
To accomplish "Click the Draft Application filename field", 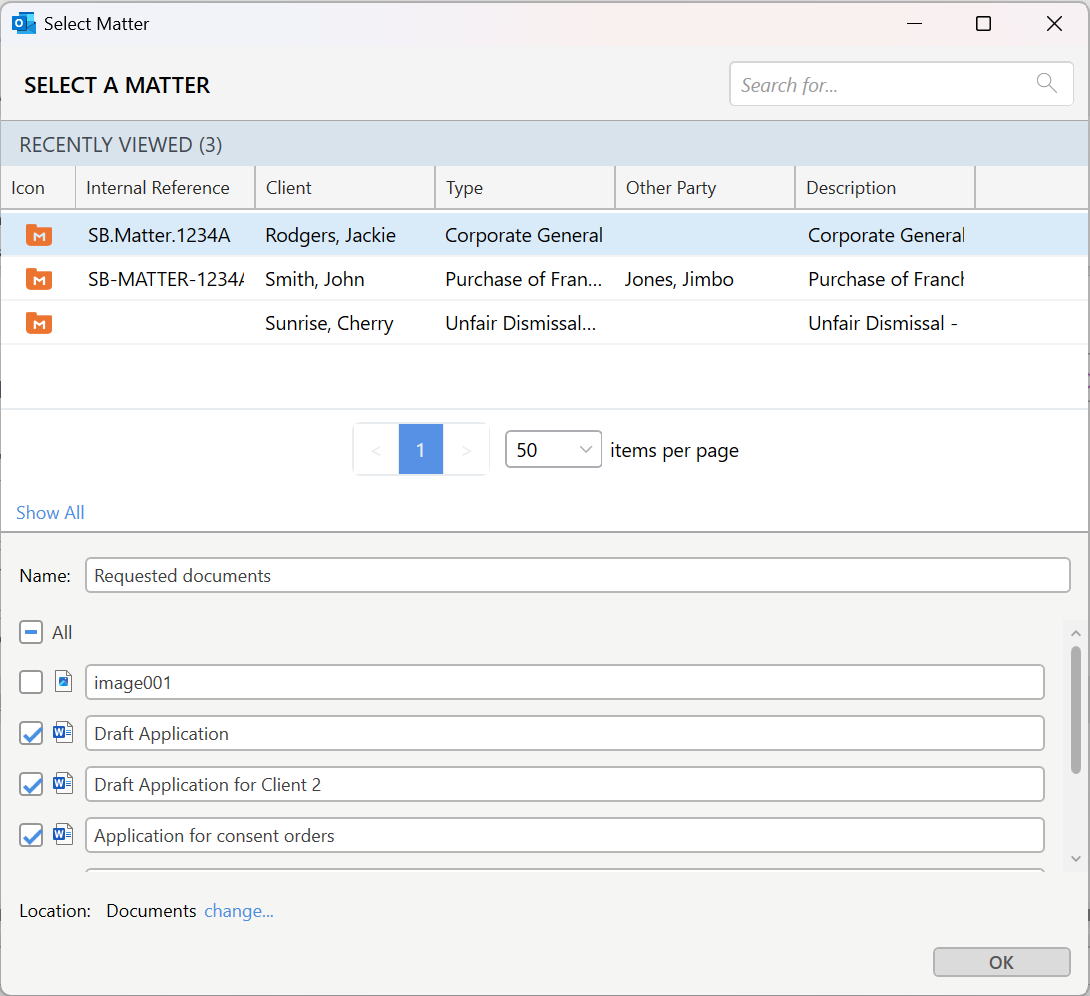I will (x=564, y=733).
